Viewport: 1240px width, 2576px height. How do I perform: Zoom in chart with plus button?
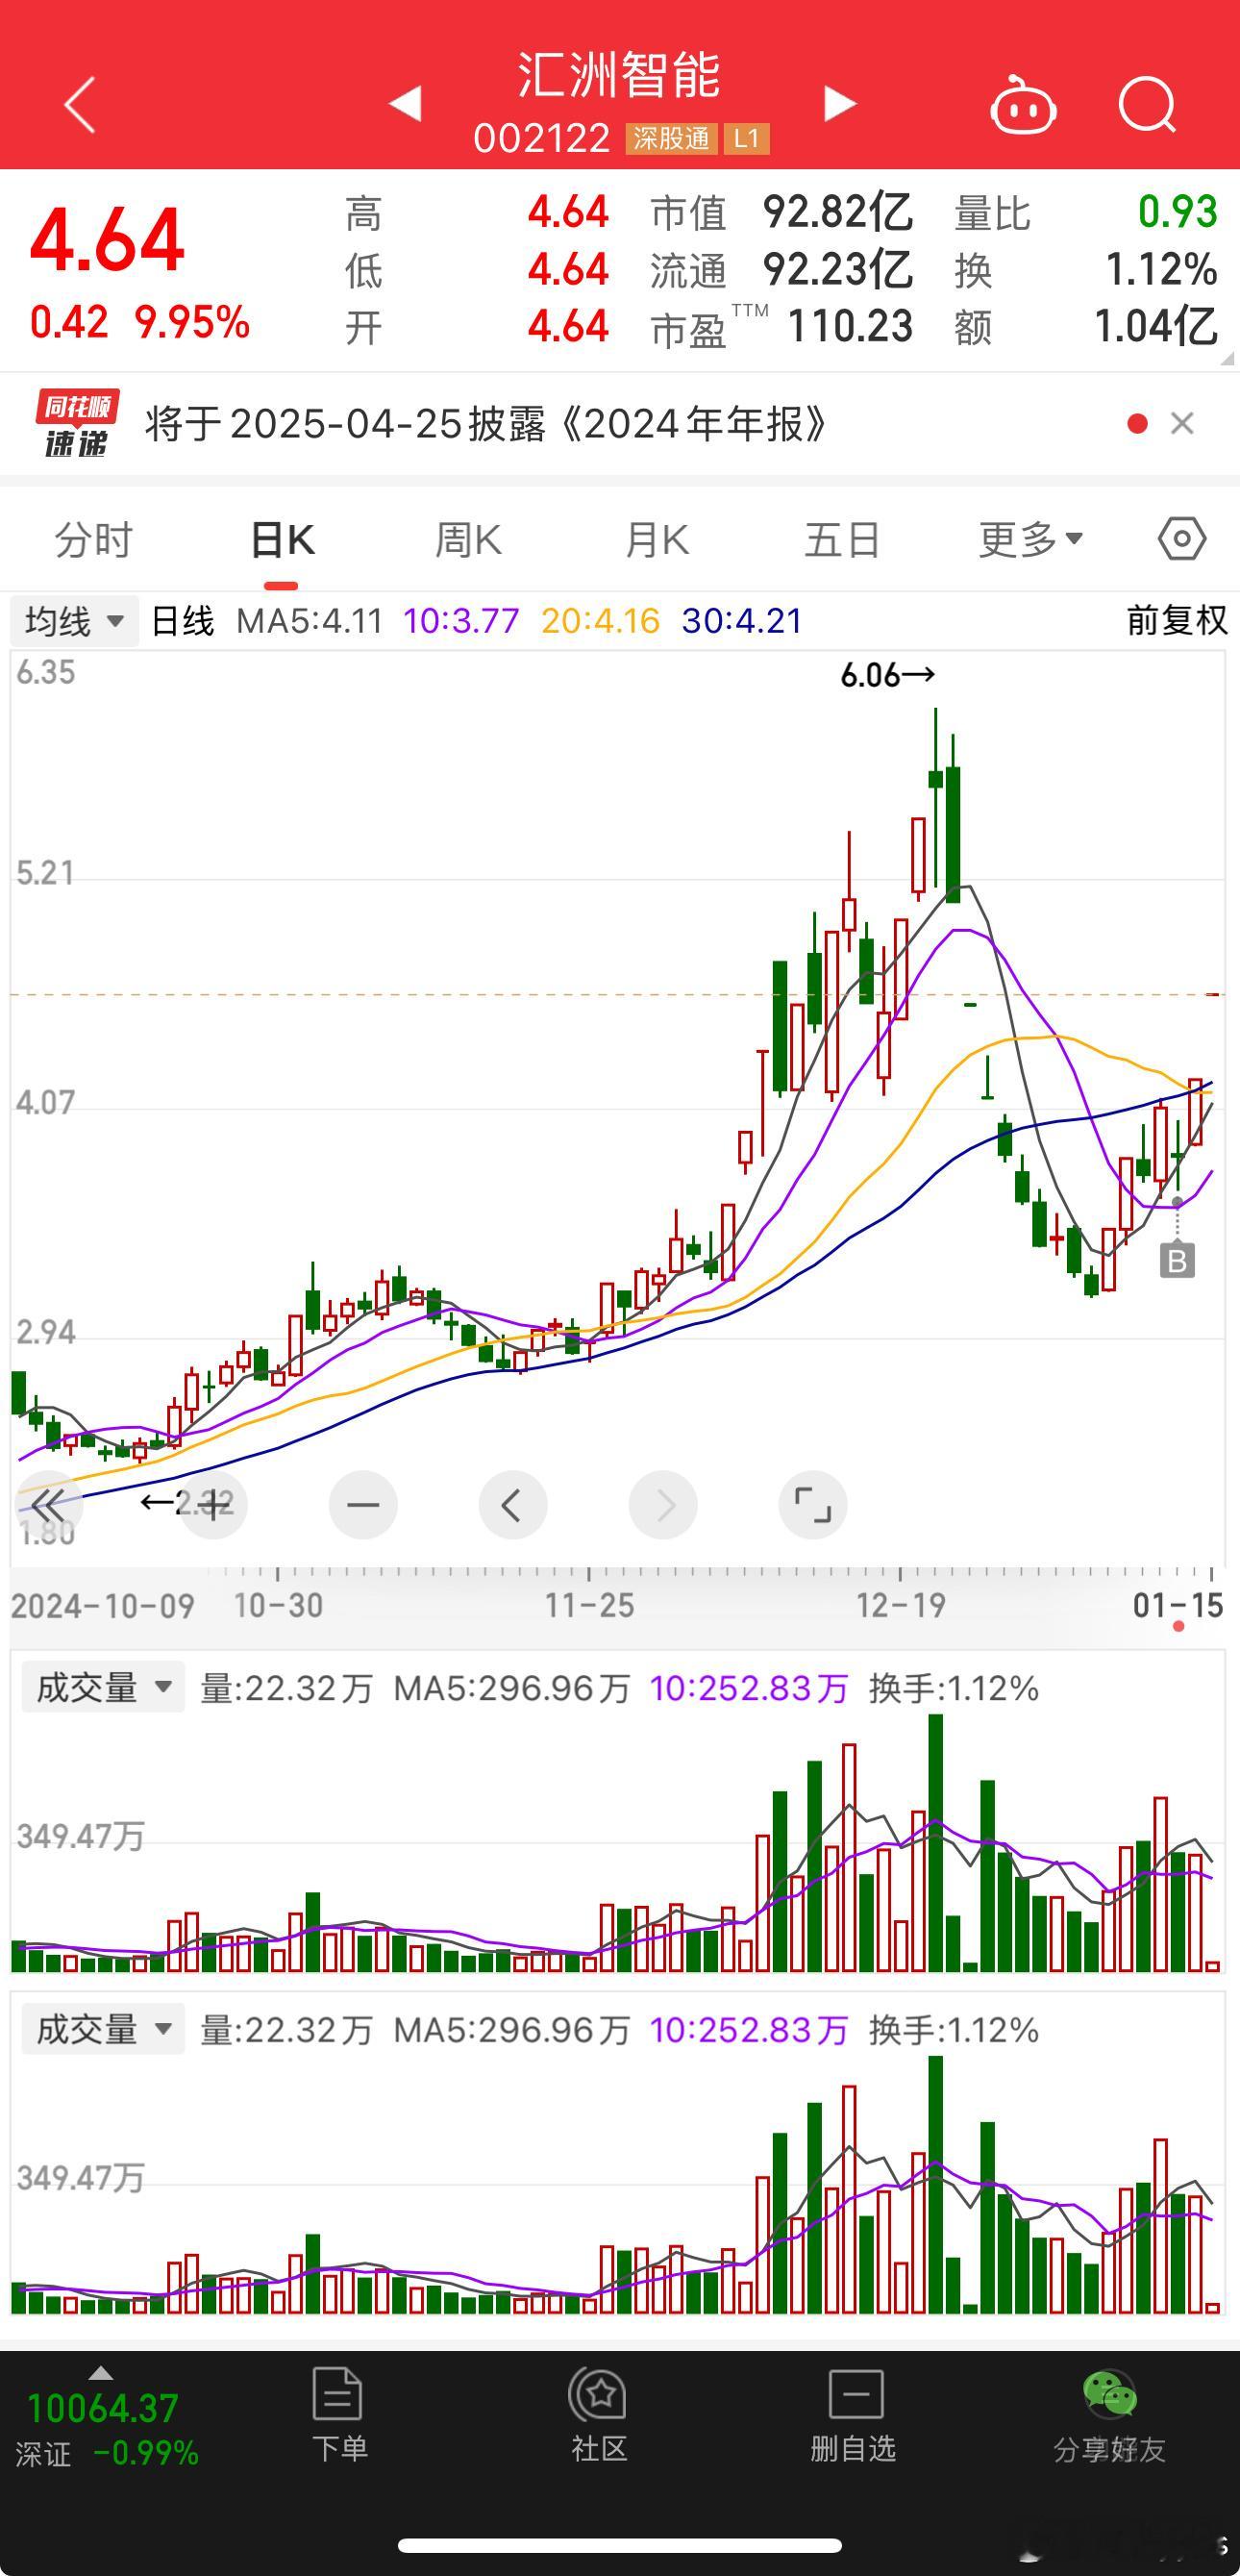pos(213,1505)
